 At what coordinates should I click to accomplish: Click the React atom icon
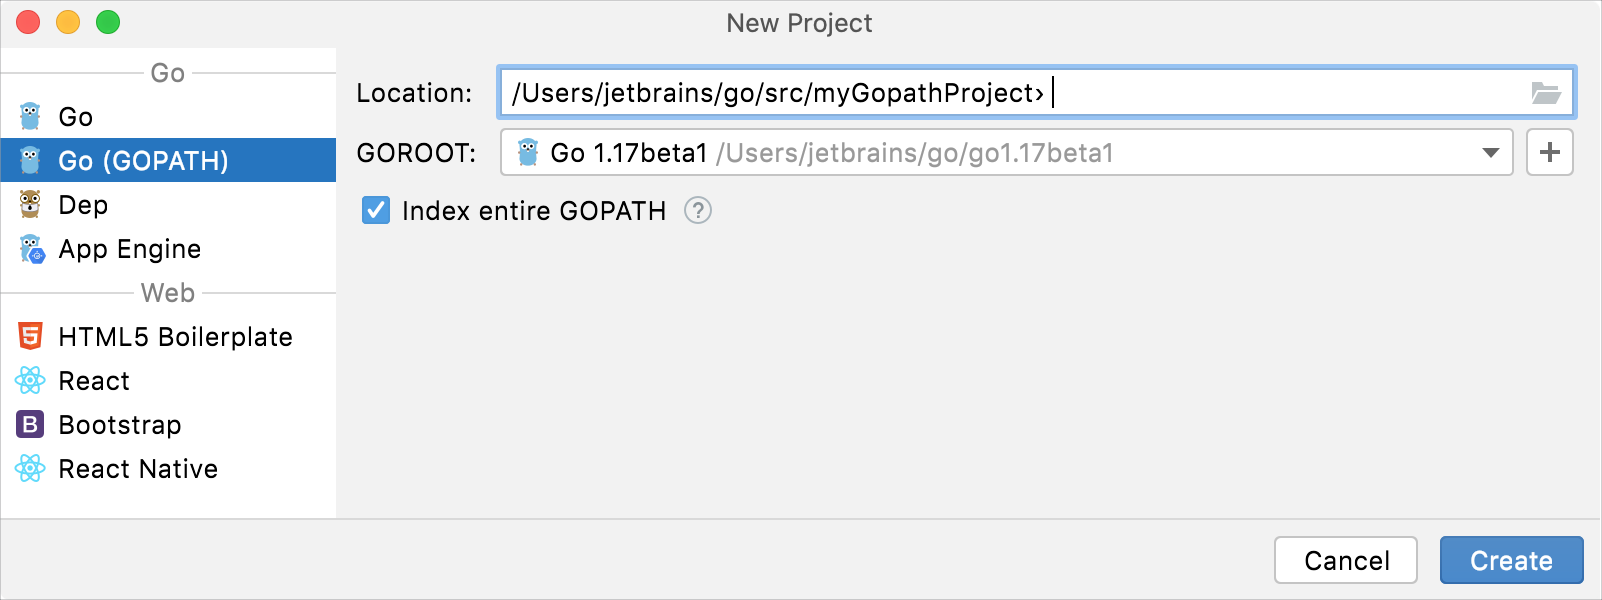[x=30, y=381]
